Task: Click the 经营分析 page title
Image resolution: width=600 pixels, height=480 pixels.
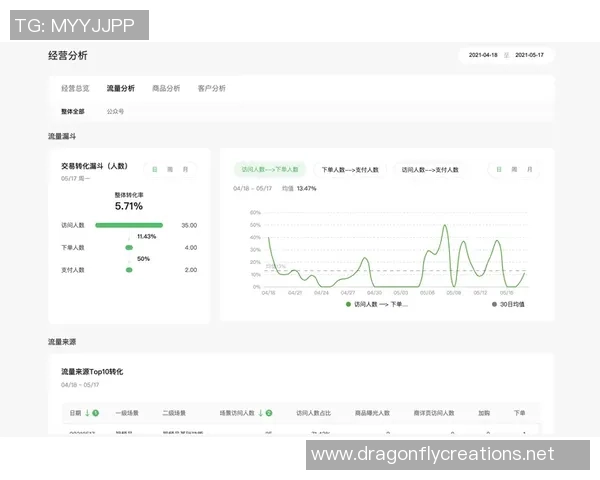Action: (x=68, y=56)
